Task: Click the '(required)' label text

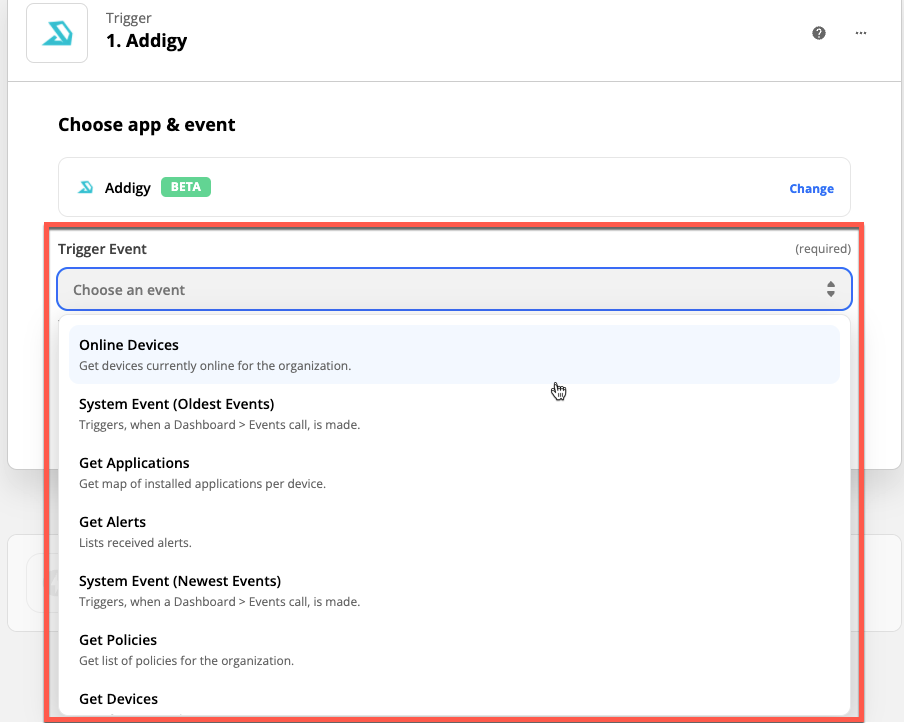Action: (823, 248)
